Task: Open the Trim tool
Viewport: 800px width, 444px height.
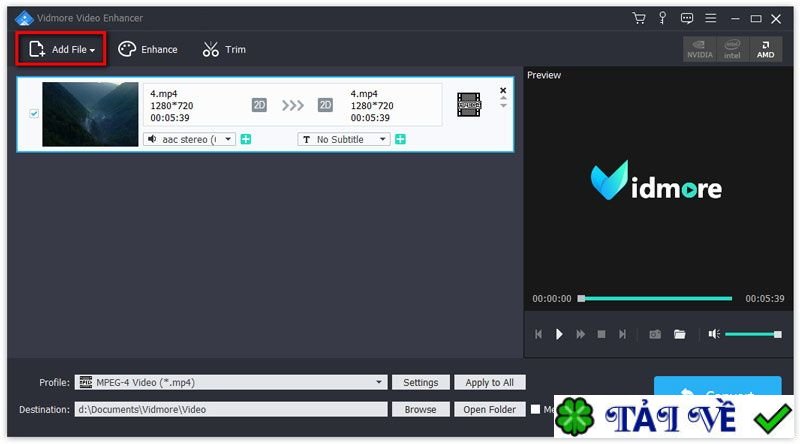Action: point(224,49)
